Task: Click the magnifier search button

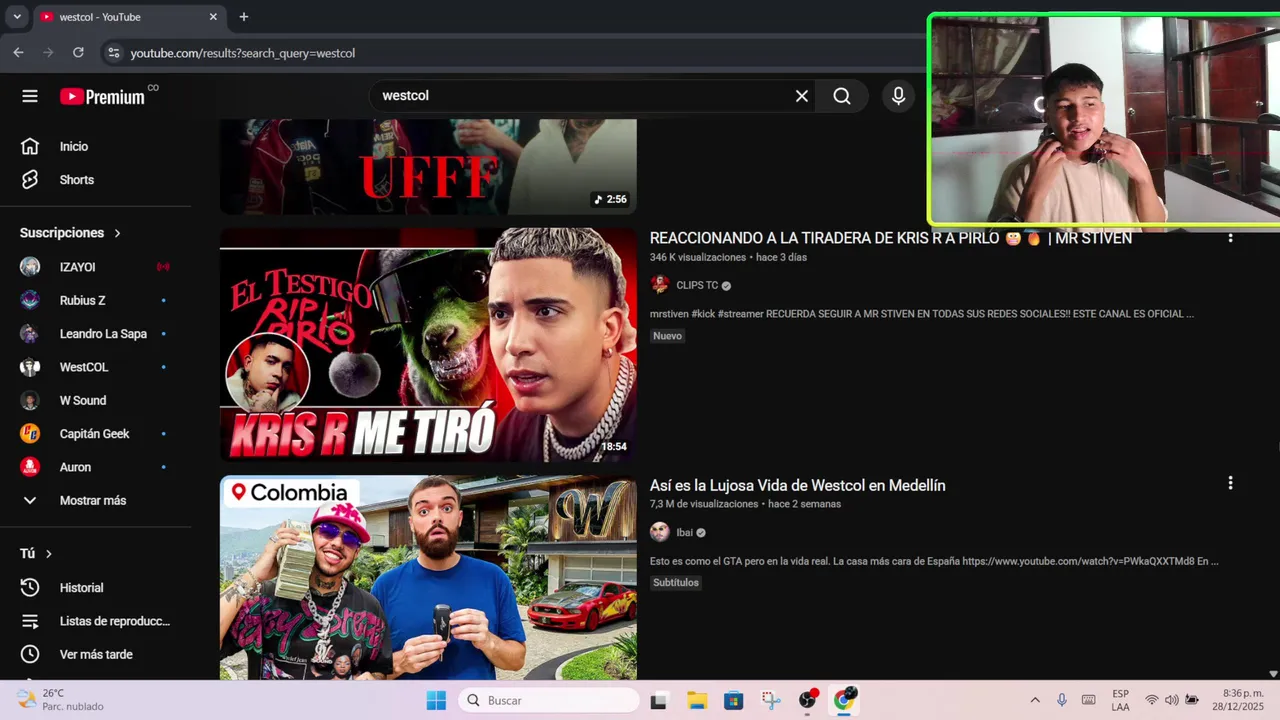Action: pos(842,96)
